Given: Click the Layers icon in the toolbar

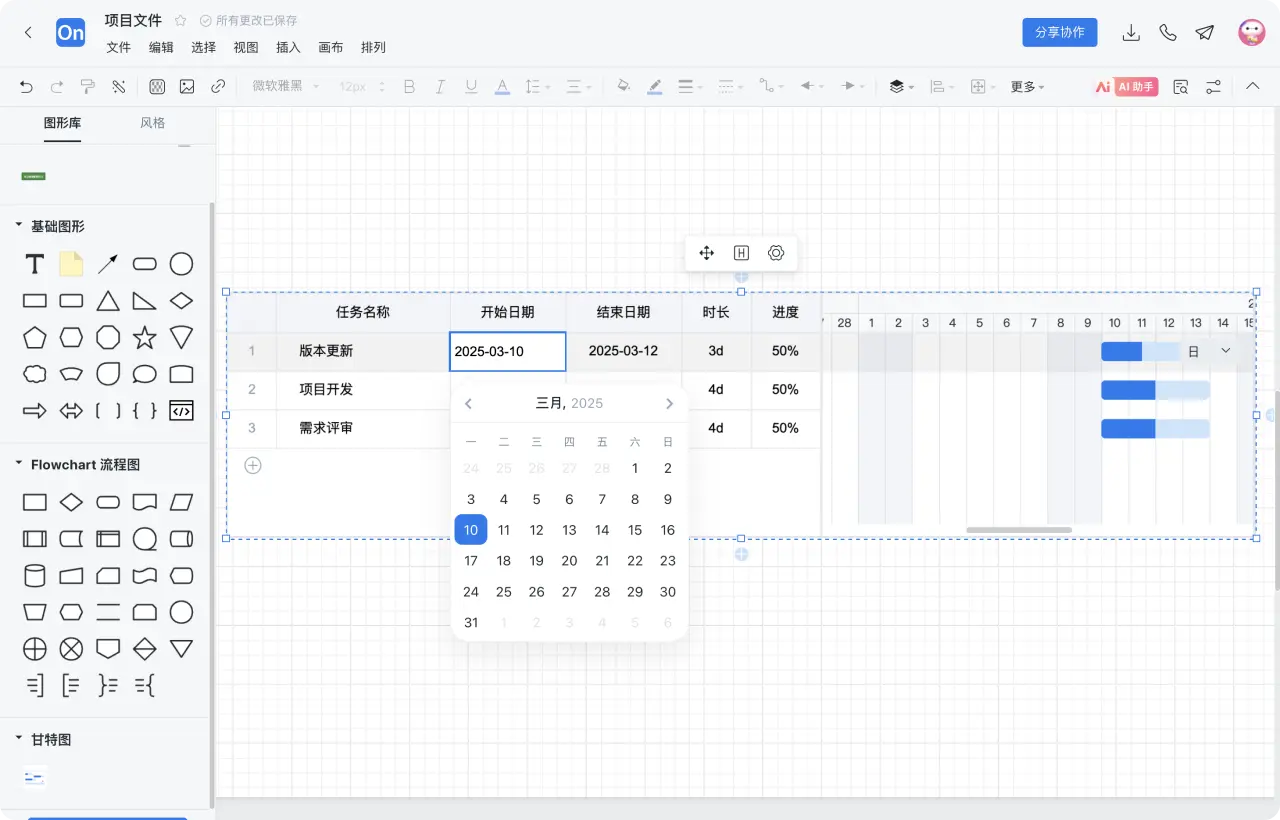Looking at the screenshot, I should click(x=897, y=86).
